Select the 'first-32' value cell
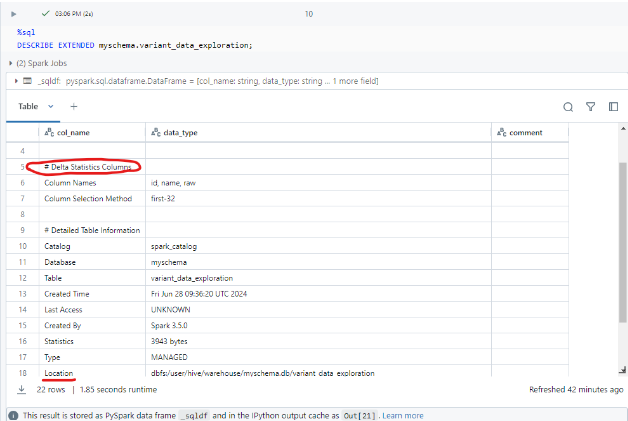The image size is (628, 421). tap(318, 199)
